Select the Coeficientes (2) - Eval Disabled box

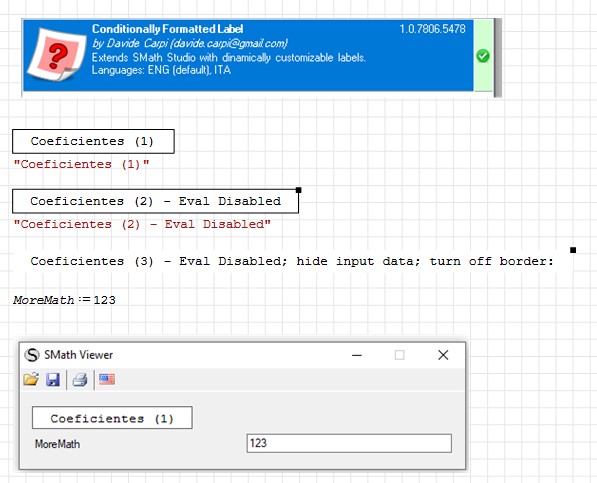(155, 201)
